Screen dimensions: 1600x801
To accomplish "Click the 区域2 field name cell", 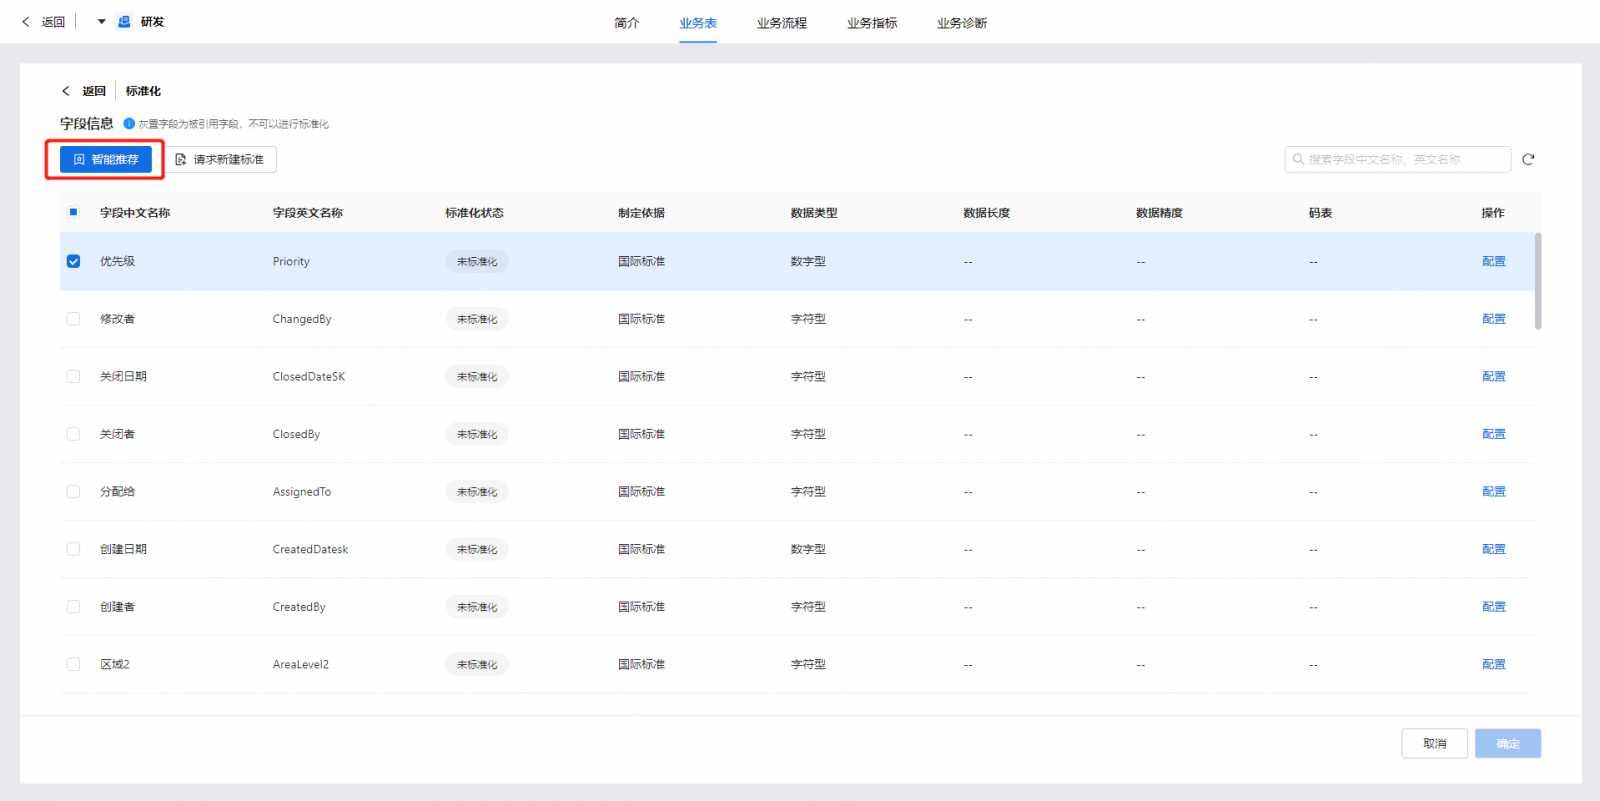I will point(115,664).
